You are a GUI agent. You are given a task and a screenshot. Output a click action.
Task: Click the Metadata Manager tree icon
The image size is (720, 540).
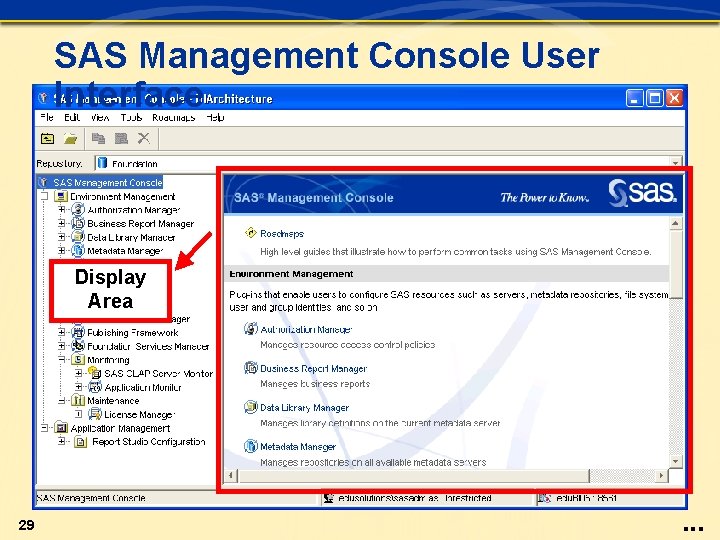(x=79, y=250)
